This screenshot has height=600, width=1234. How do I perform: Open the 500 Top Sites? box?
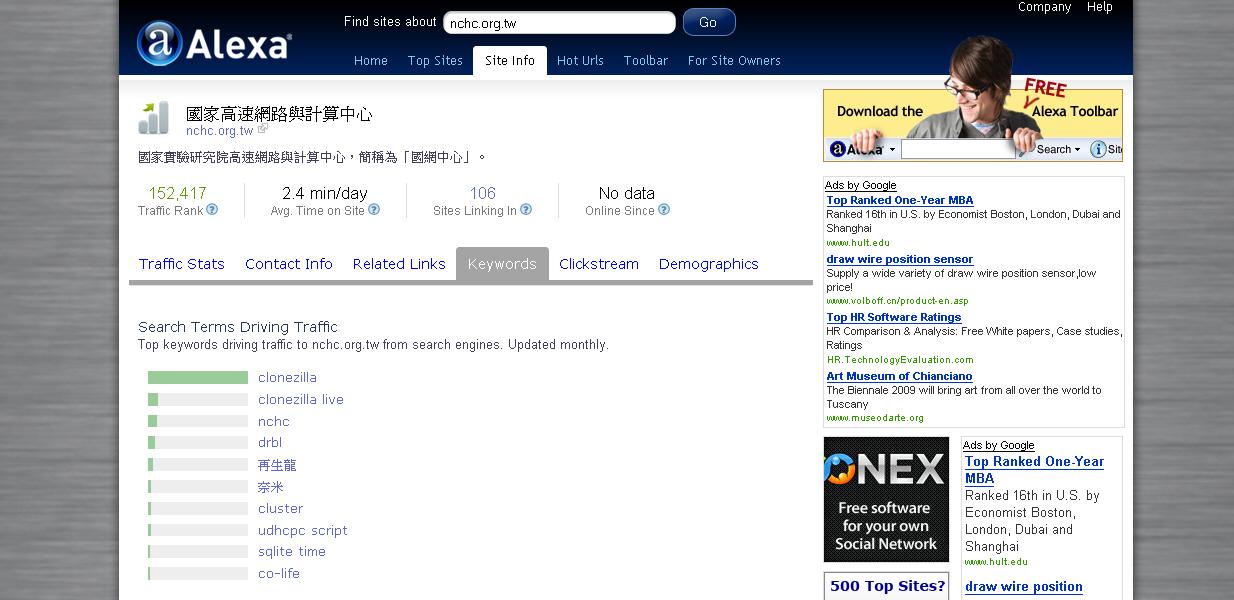click(x=887, y=586)
